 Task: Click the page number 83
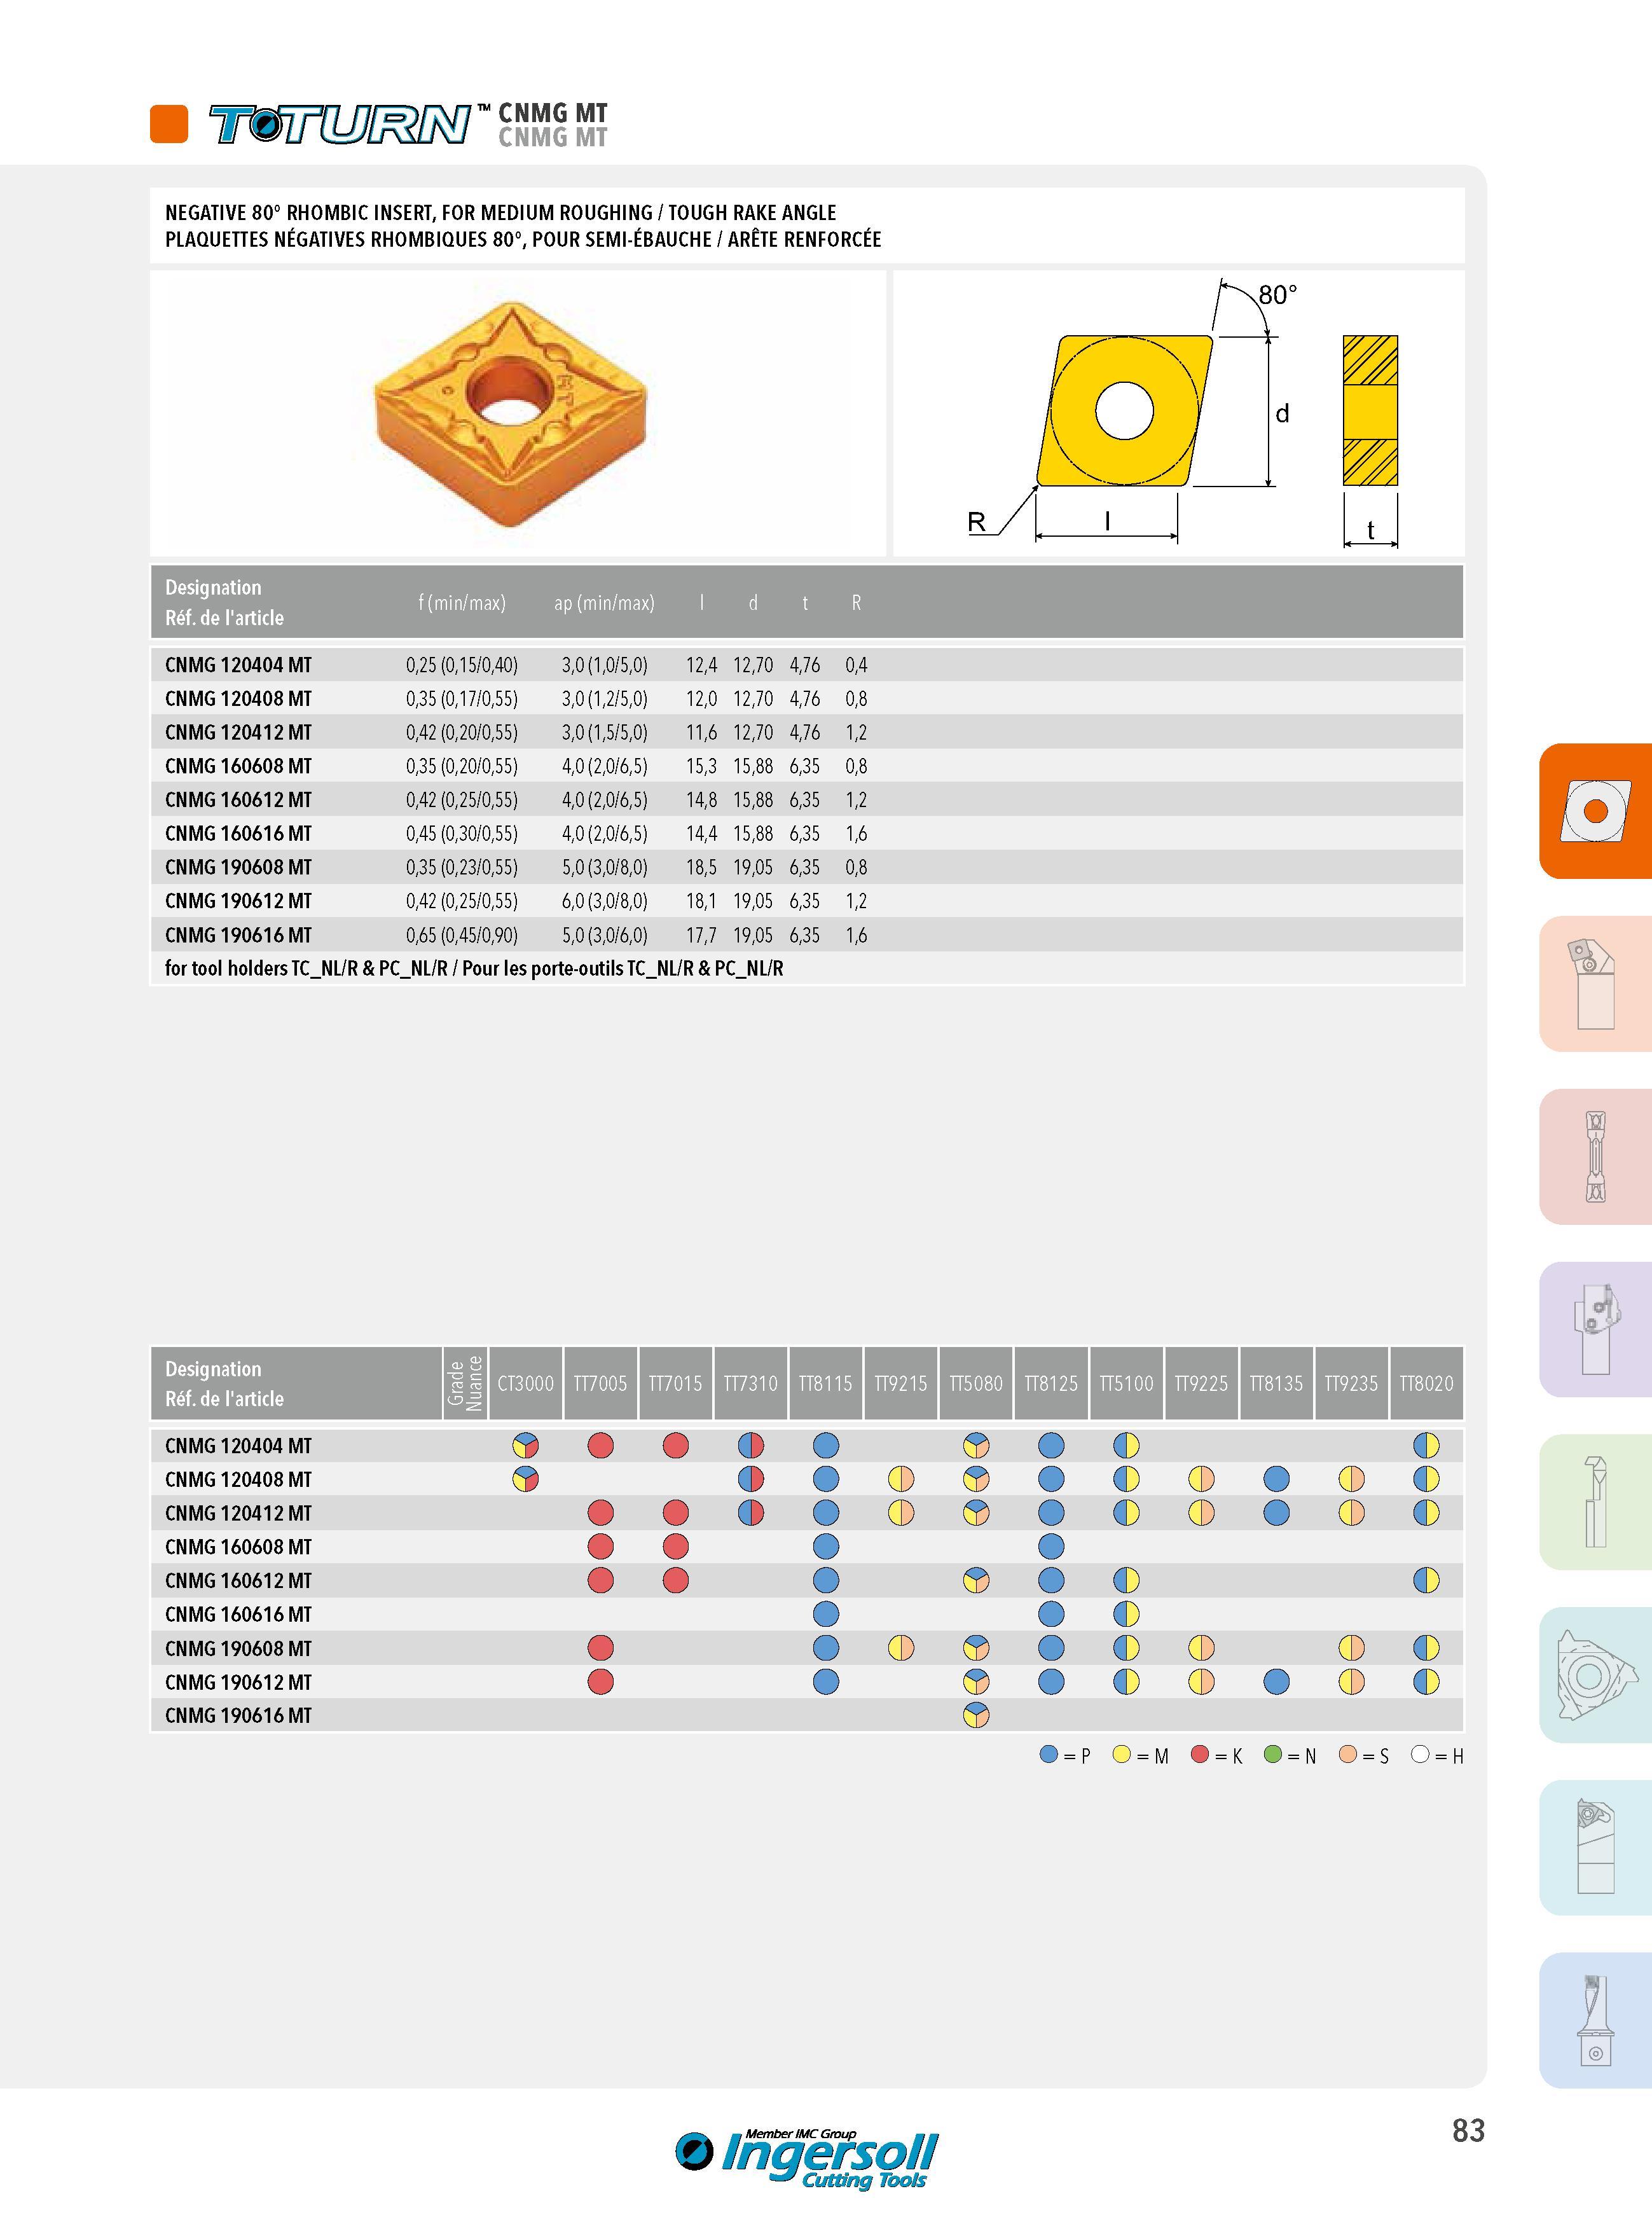pyautogui.click(x=1468, y=2131)
